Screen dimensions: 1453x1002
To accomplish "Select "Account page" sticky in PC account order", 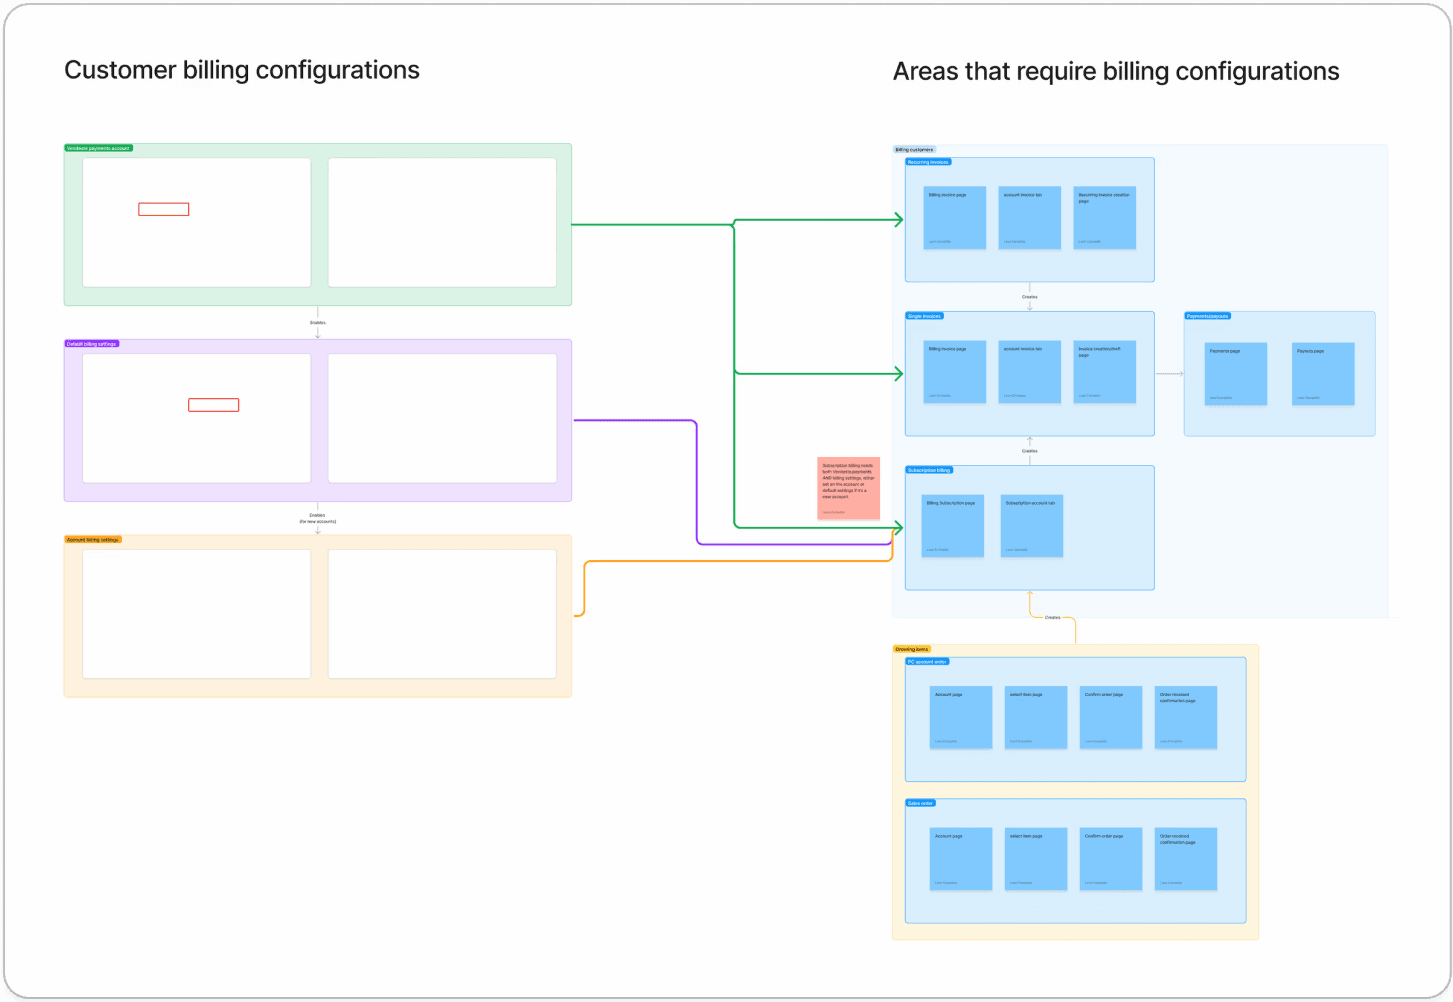I will 961,717.
